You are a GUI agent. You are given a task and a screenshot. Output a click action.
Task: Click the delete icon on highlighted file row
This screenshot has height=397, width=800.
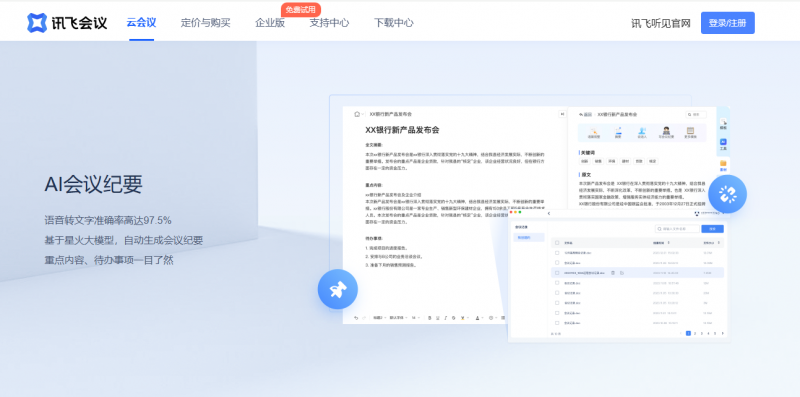[x=613, y=273]
